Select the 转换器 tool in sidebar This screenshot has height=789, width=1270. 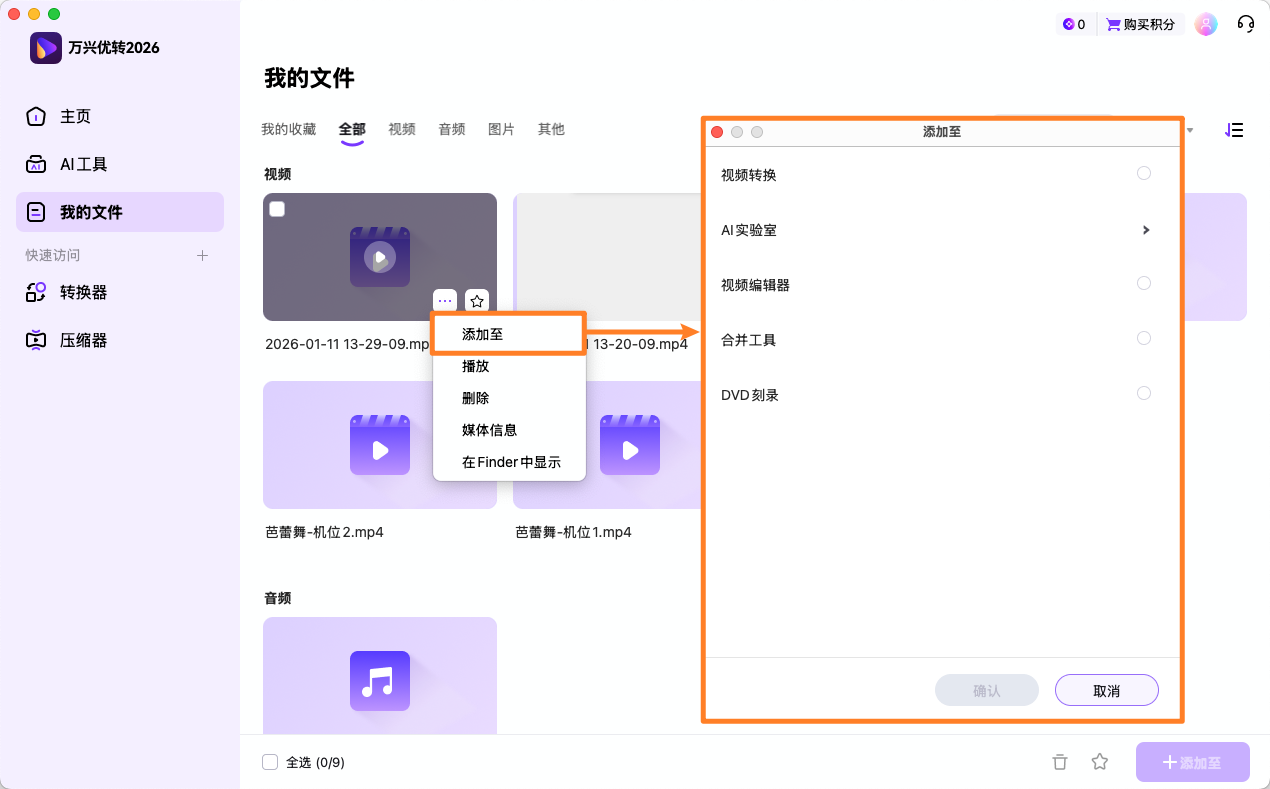(85, 292)
